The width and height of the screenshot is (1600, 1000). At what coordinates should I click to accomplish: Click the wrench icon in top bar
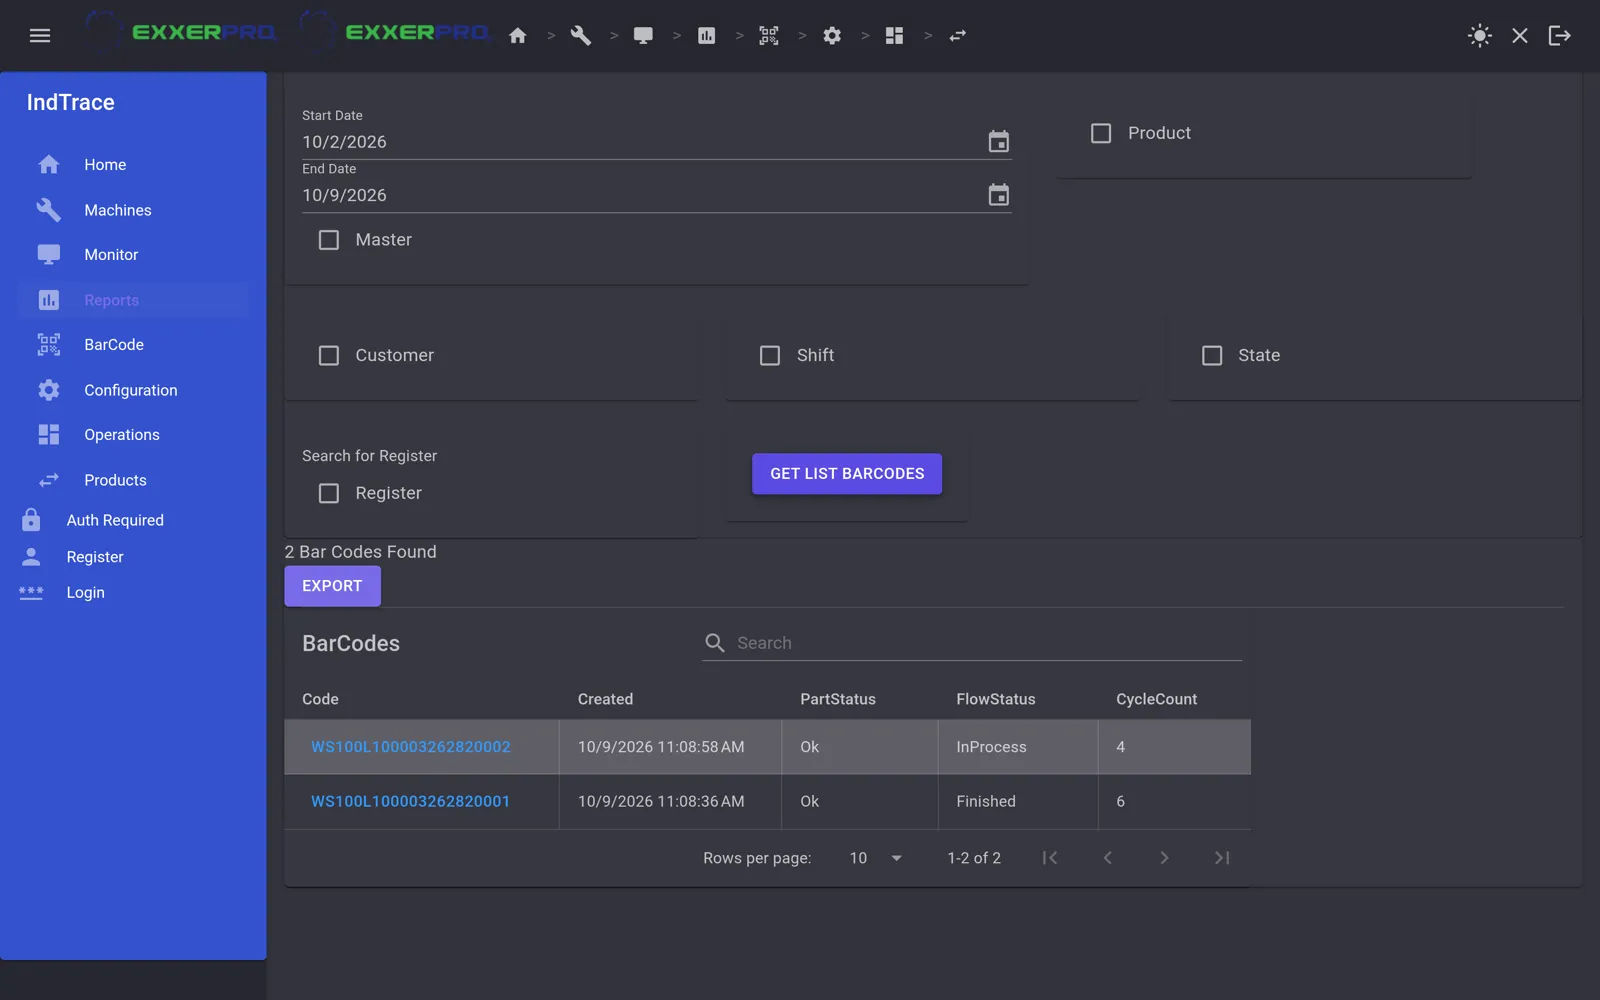(580, 36)
